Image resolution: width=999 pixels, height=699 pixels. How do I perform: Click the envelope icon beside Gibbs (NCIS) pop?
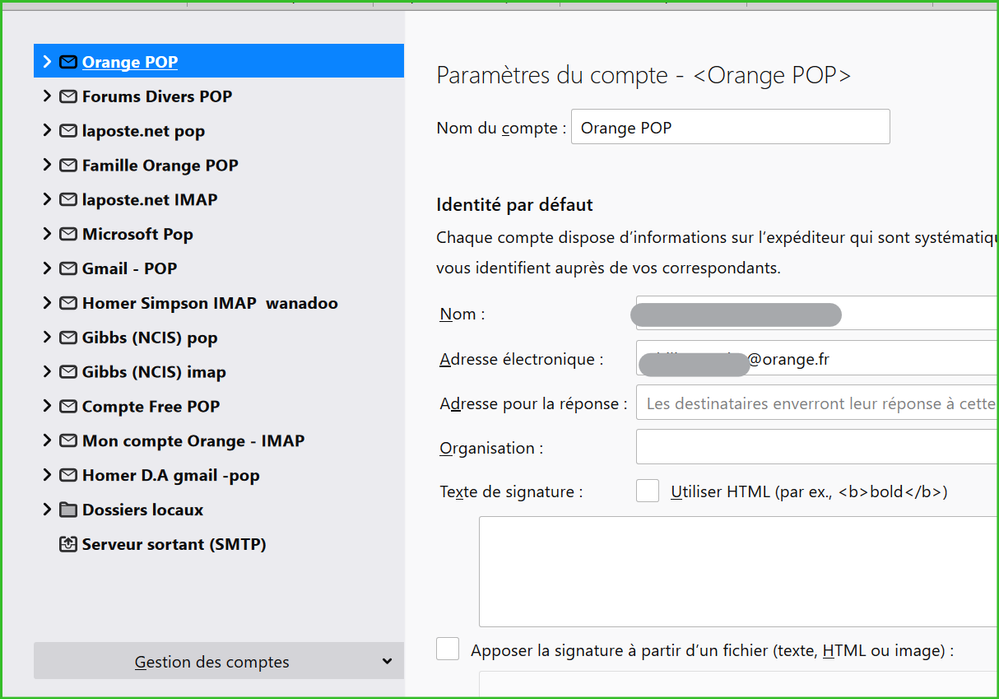coord(68,337)
